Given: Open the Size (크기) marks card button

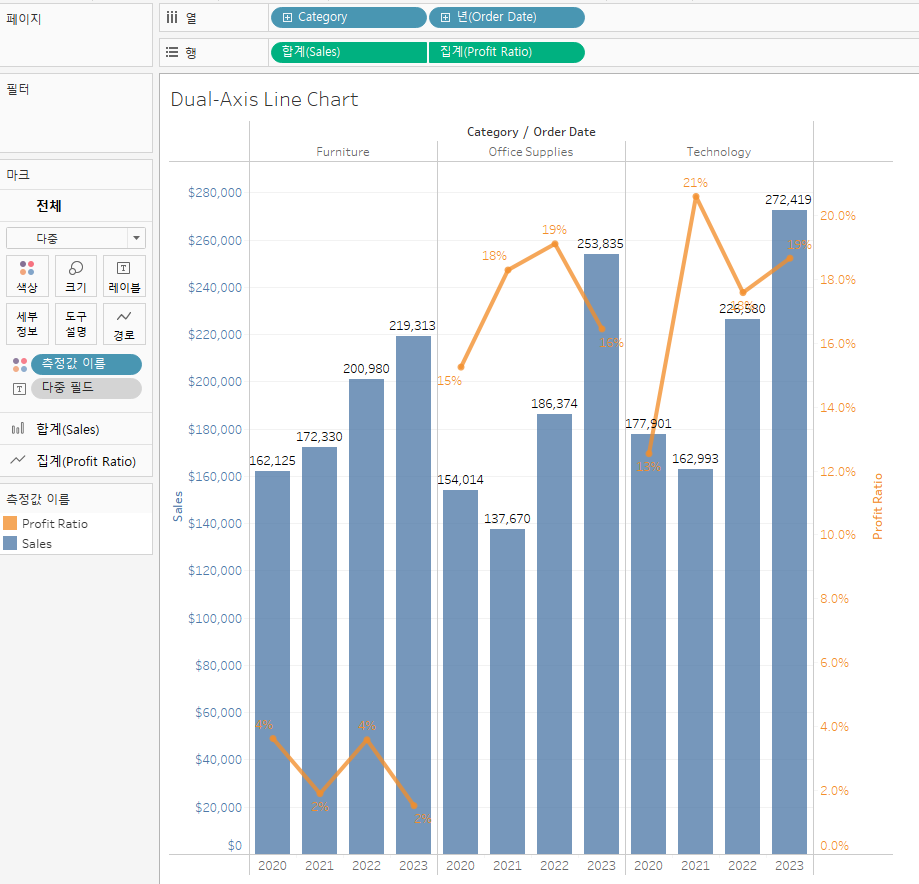Looking at the screenshot, I should (x=76, y=276).
